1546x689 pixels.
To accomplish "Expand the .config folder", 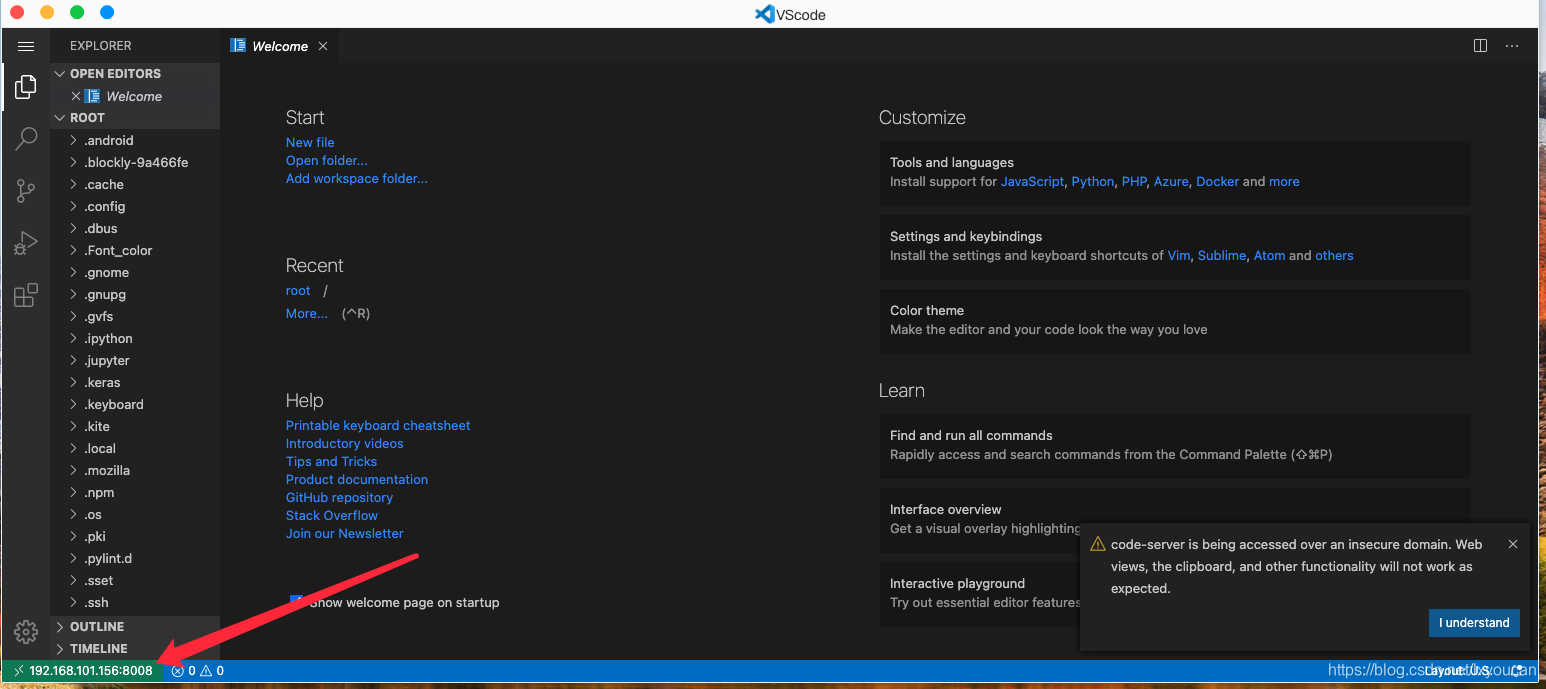I will pos(135,206).
